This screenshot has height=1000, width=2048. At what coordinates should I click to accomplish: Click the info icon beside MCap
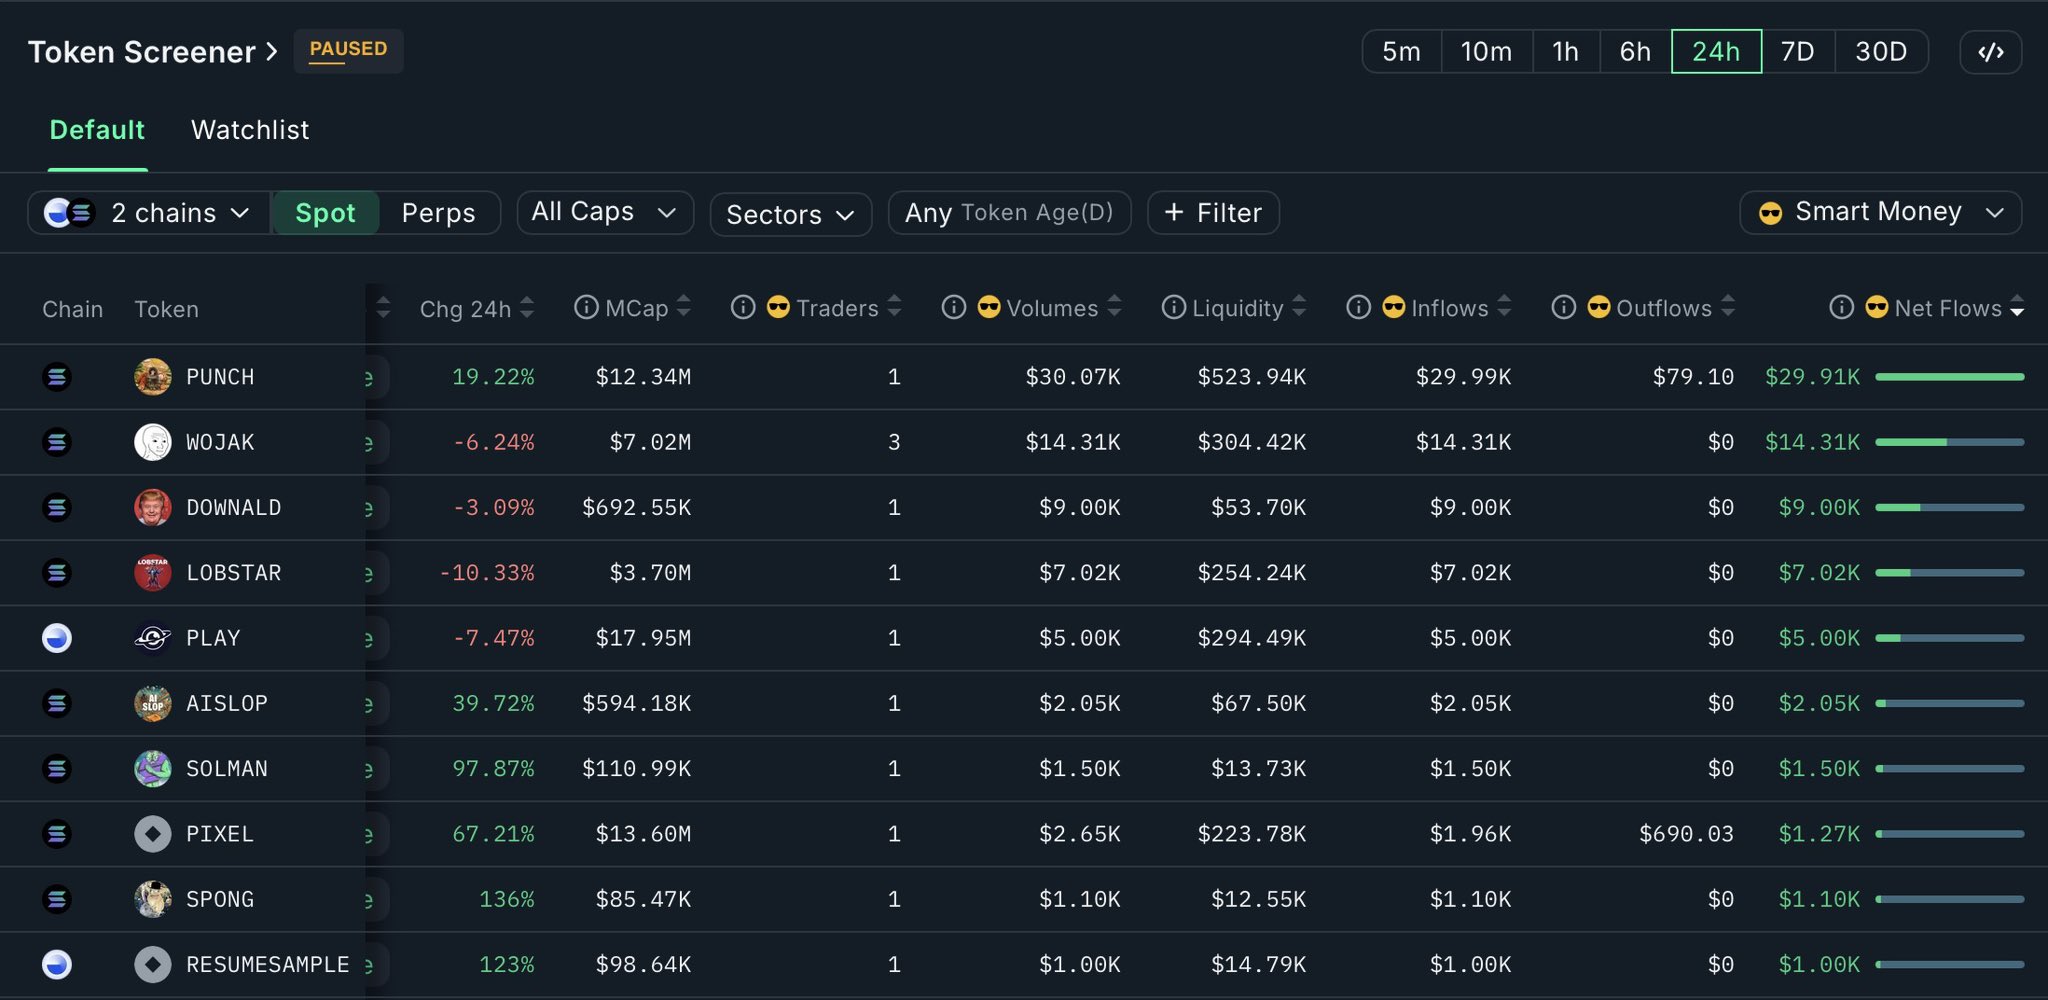(586, 307)
